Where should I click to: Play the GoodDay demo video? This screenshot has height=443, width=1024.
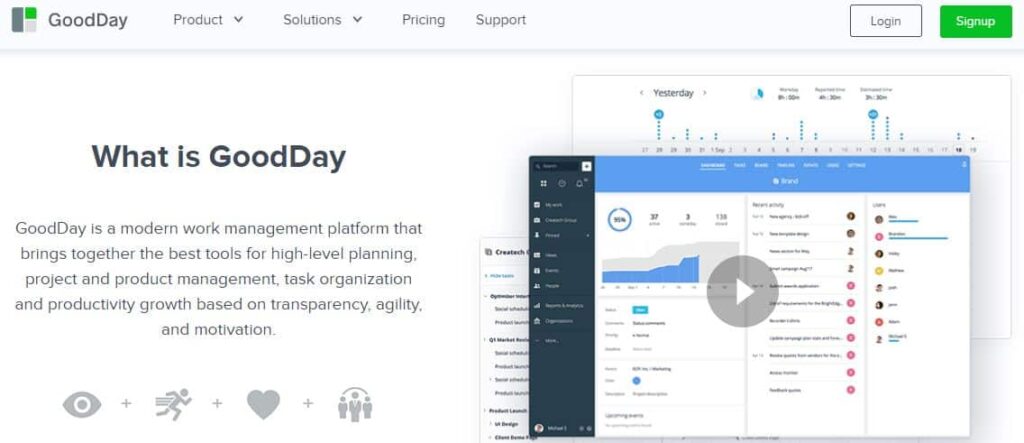click(x=743, y=291)
